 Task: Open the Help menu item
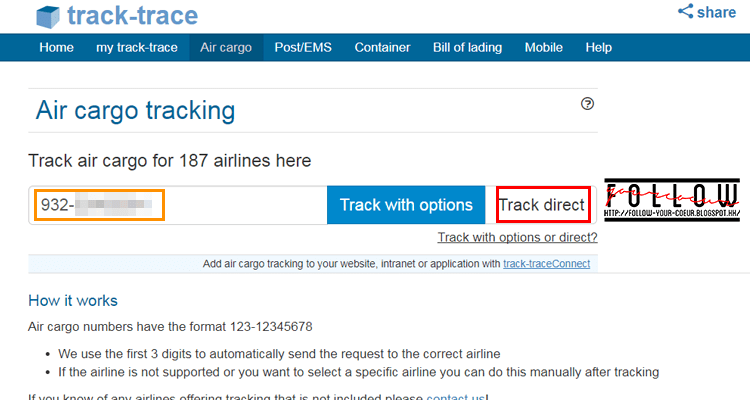[x=599, y=47]
